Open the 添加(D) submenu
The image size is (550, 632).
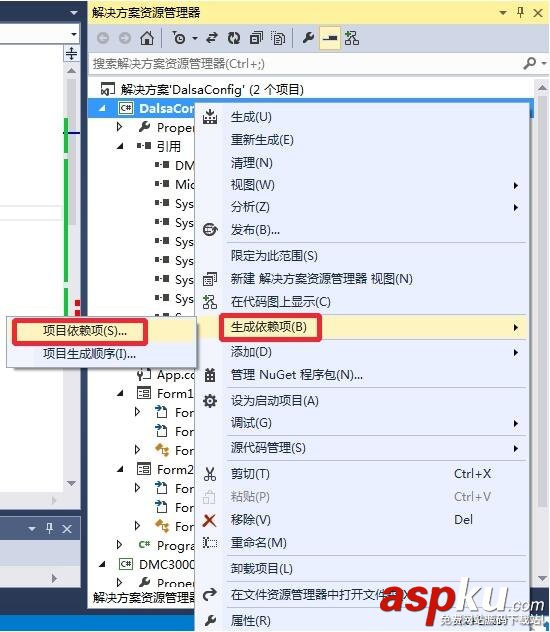[x=362, y=352]
